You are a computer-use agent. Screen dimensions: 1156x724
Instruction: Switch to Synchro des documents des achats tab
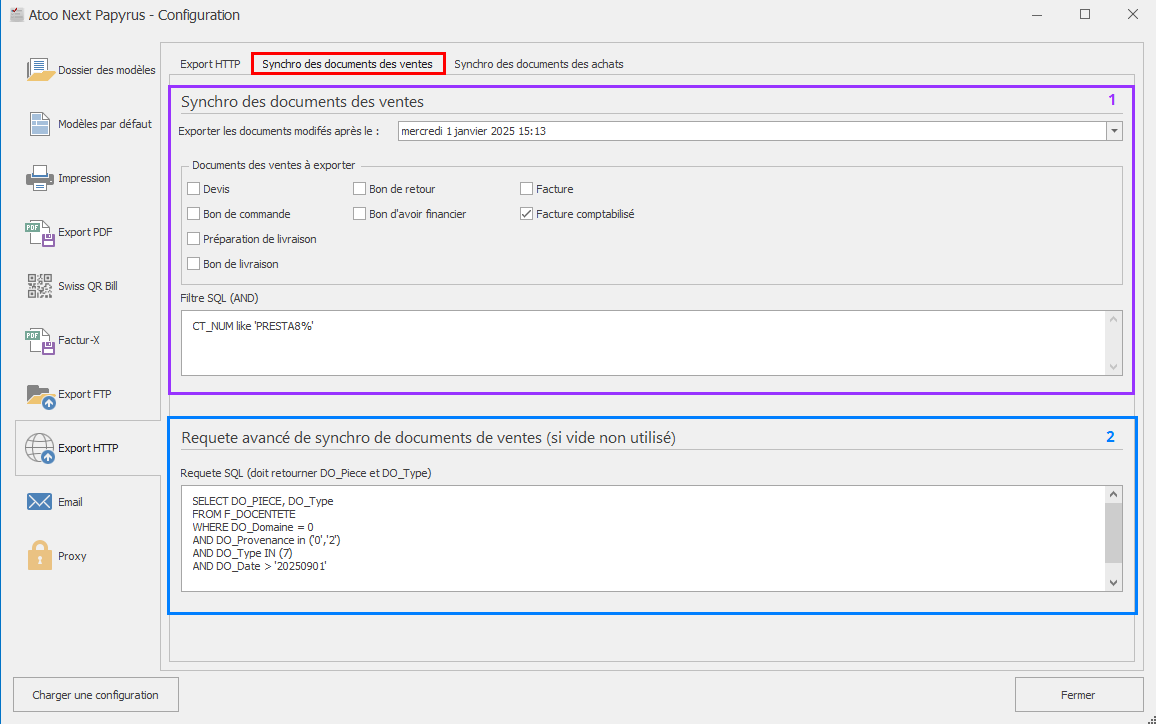538,64
